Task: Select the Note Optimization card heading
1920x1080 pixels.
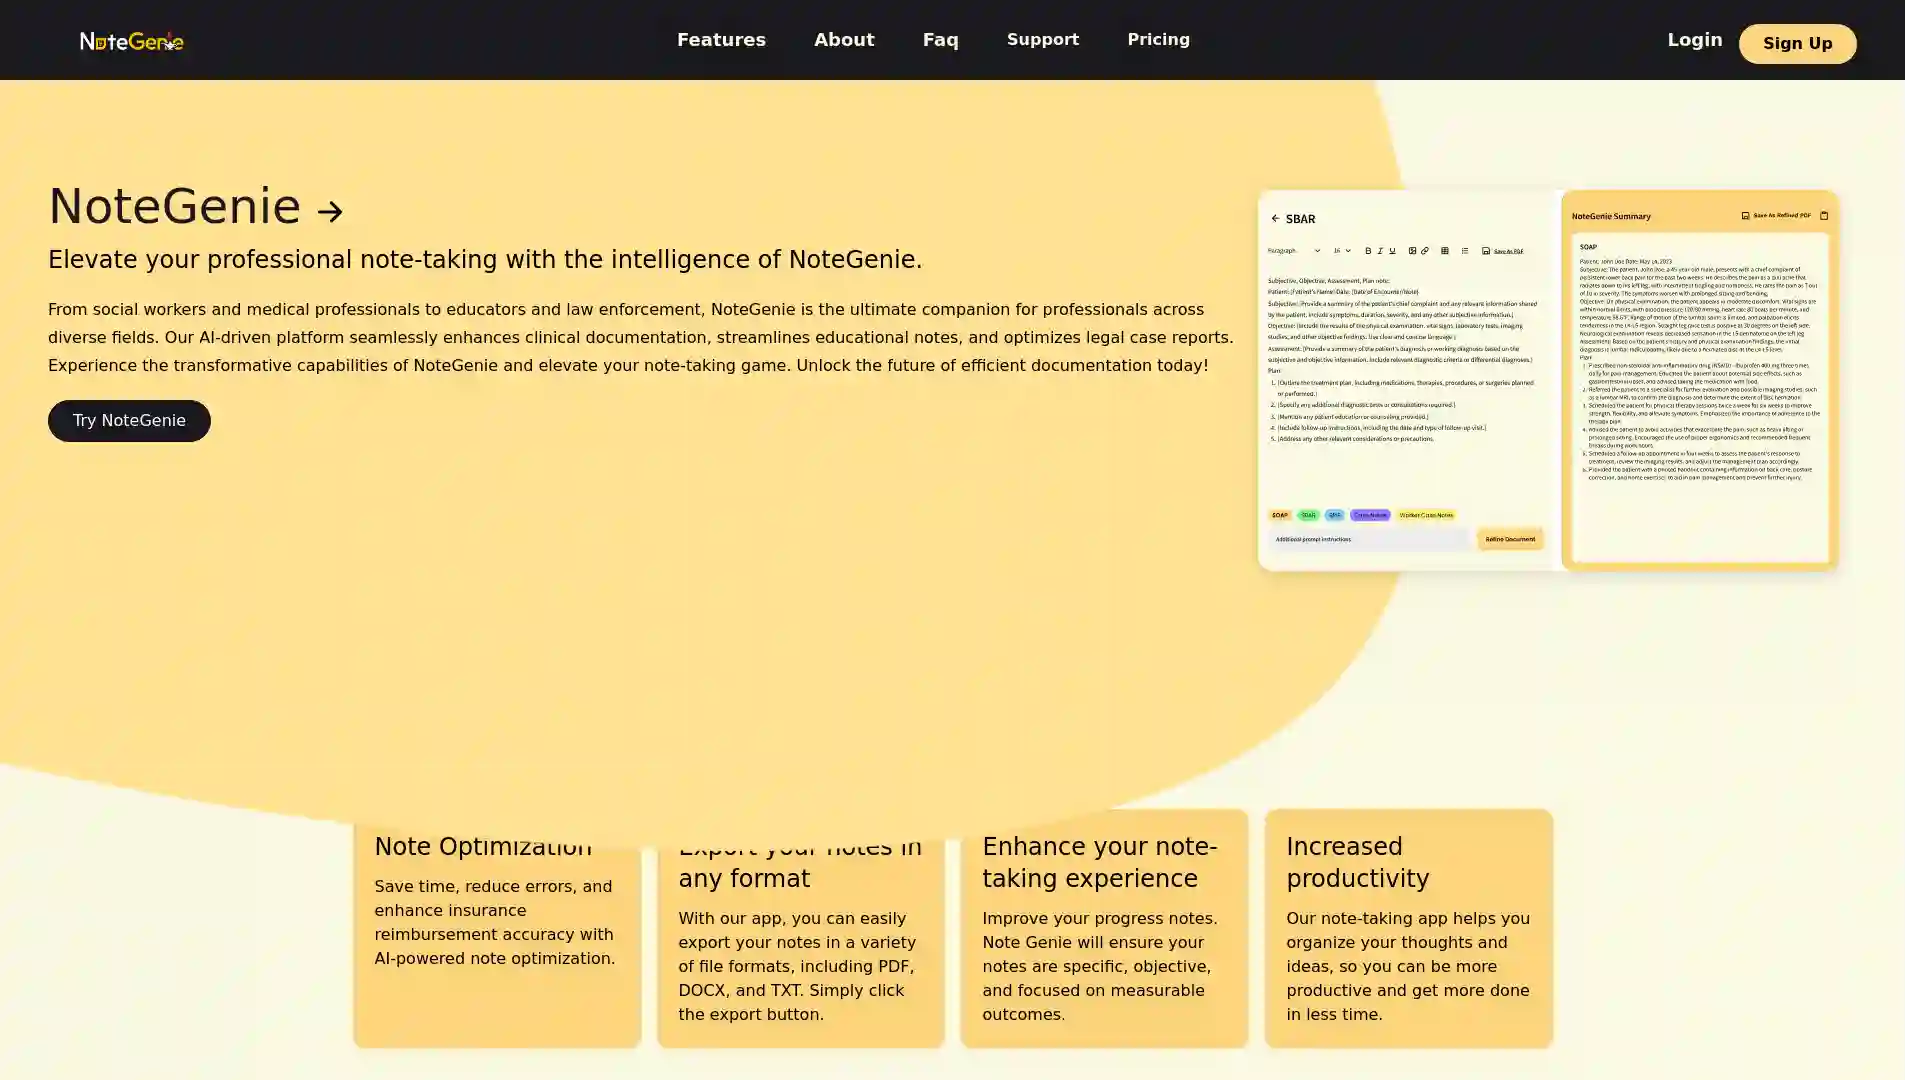Action: pos(483,848)
